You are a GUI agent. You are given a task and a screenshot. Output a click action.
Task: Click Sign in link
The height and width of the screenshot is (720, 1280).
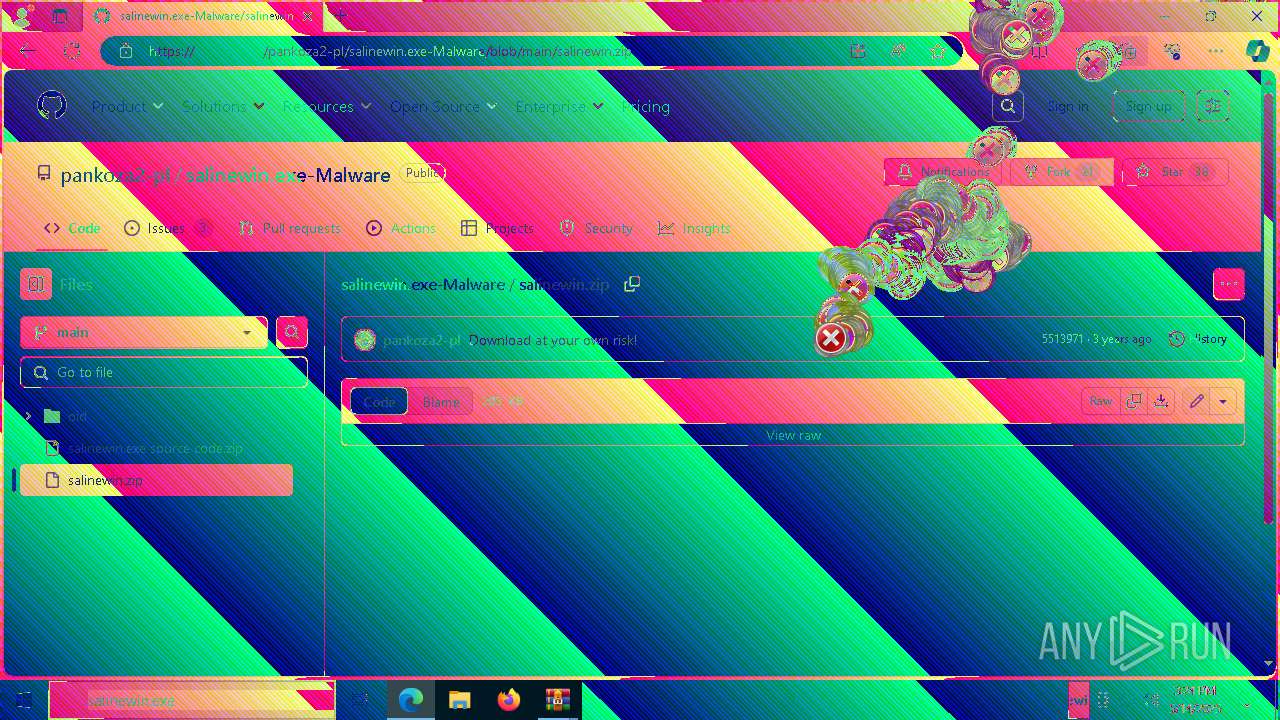(1068, 106)
